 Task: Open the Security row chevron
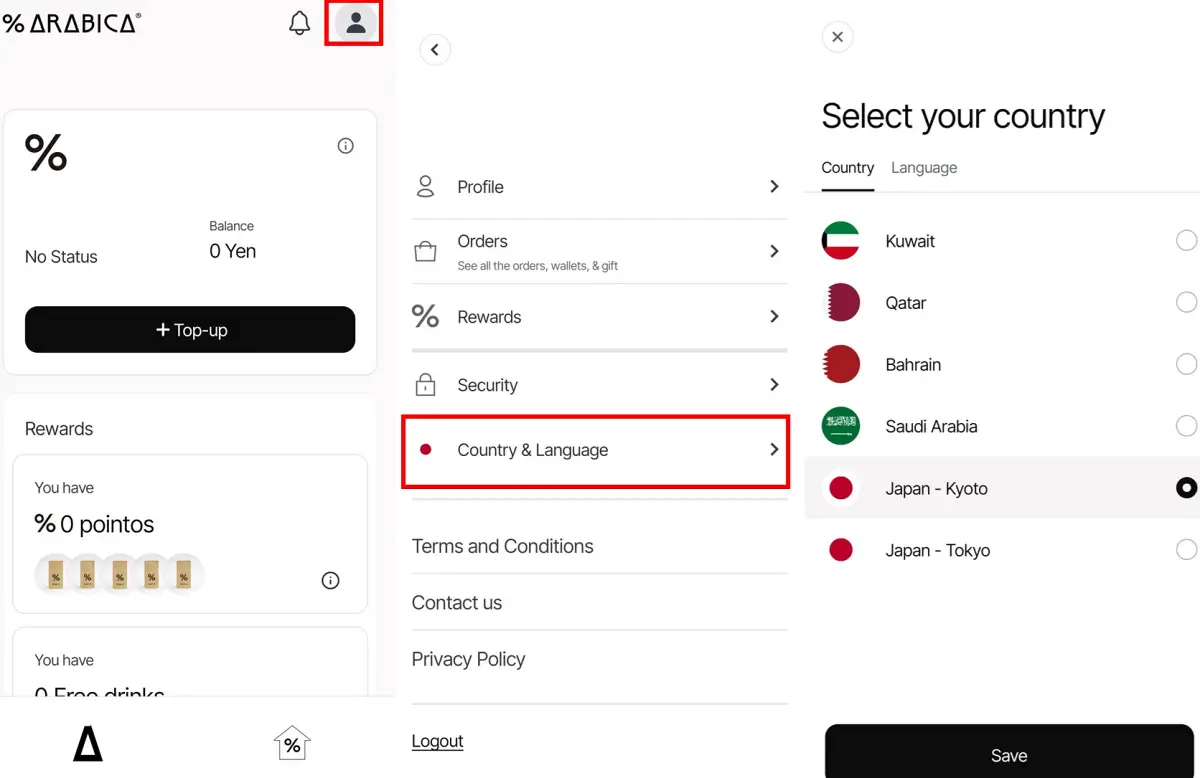(x=774, y=384)
